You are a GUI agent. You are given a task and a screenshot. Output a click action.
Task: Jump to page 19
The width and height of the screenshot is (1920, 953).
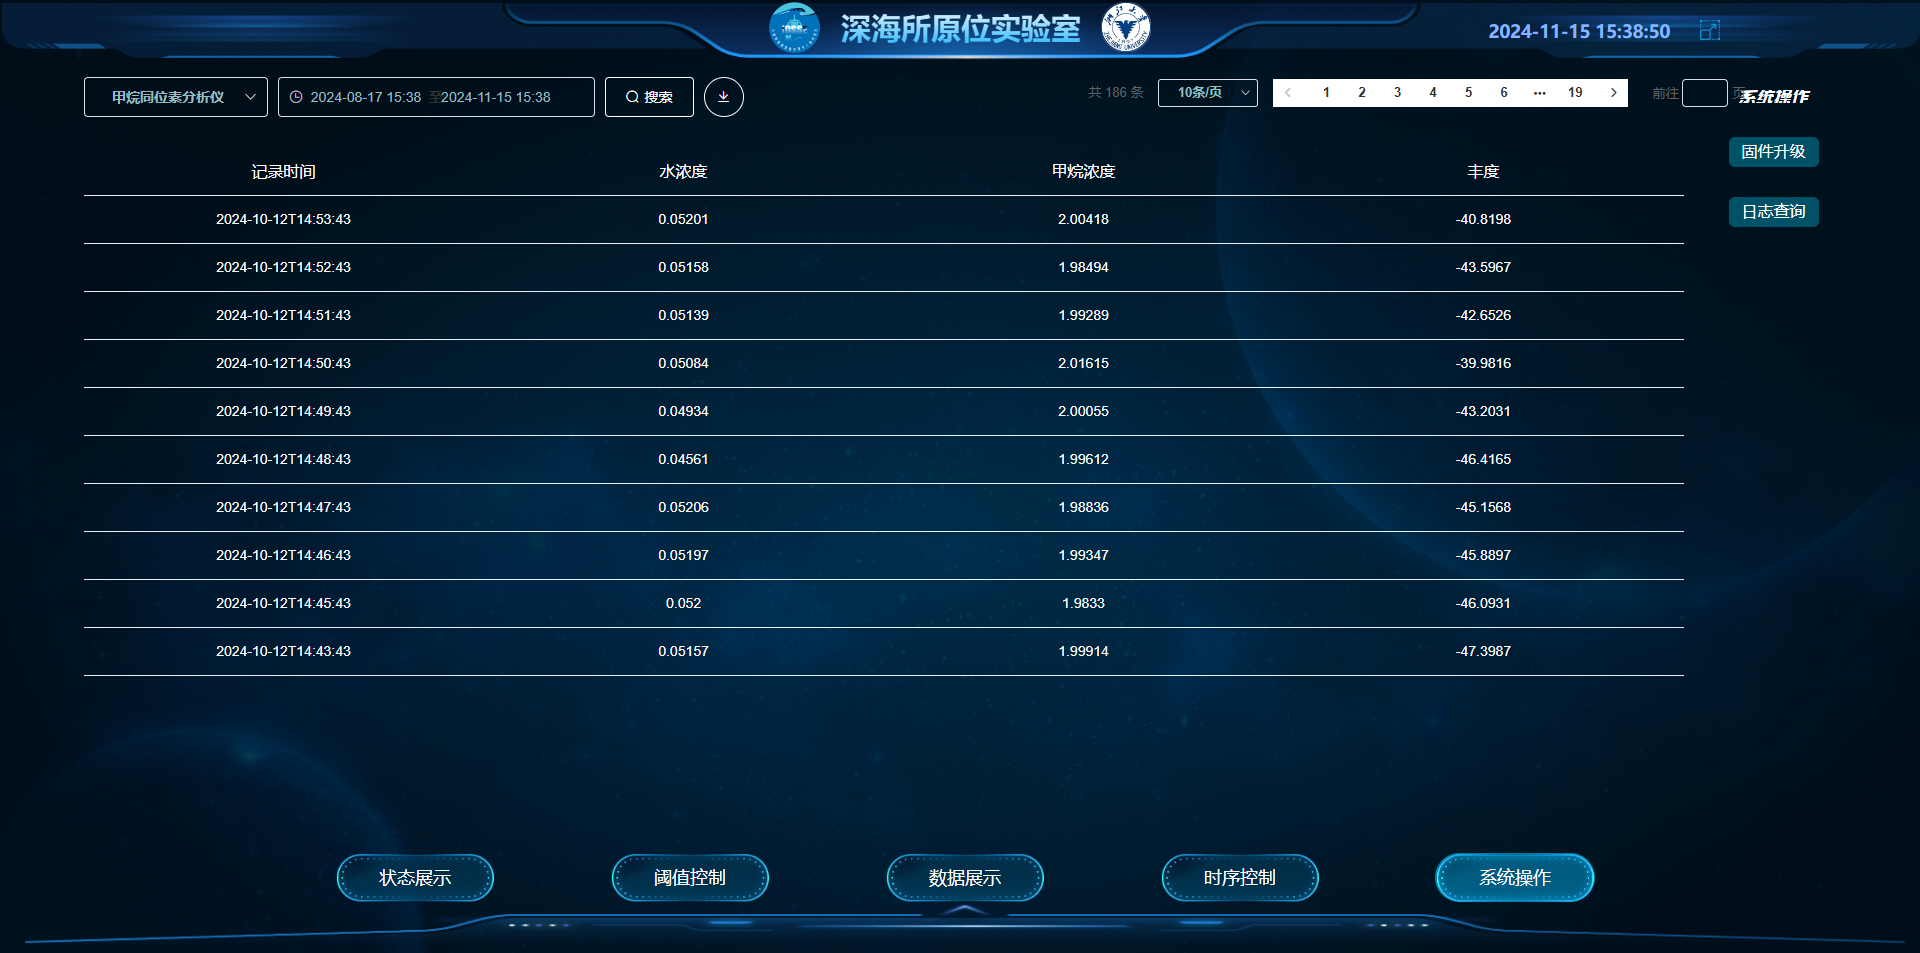pos(1575,93)
